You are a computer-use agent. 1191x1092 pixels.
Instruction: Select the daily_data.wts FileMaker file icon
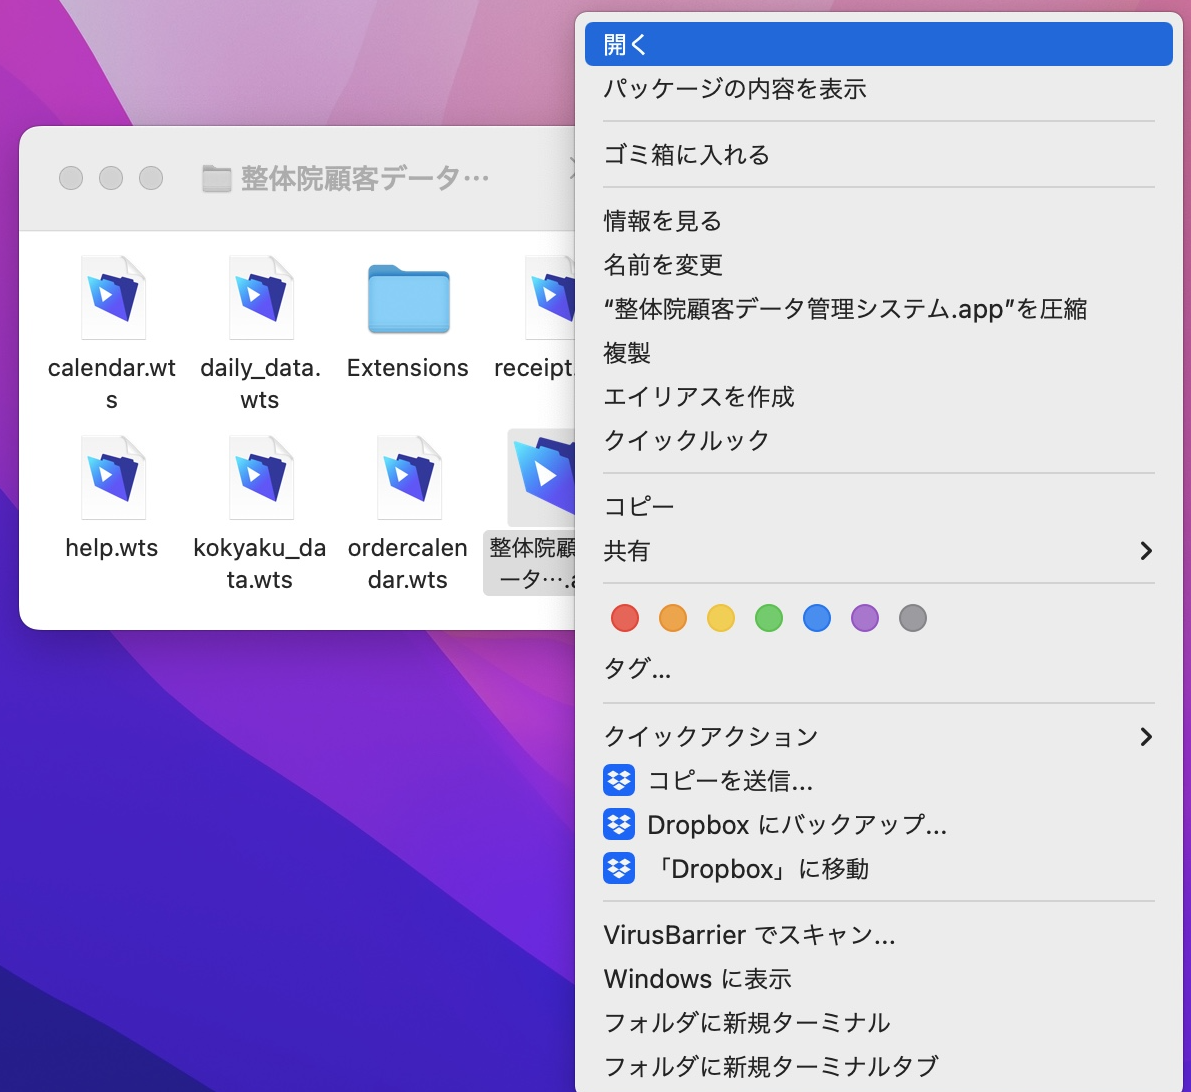click(x=259, y=297)
